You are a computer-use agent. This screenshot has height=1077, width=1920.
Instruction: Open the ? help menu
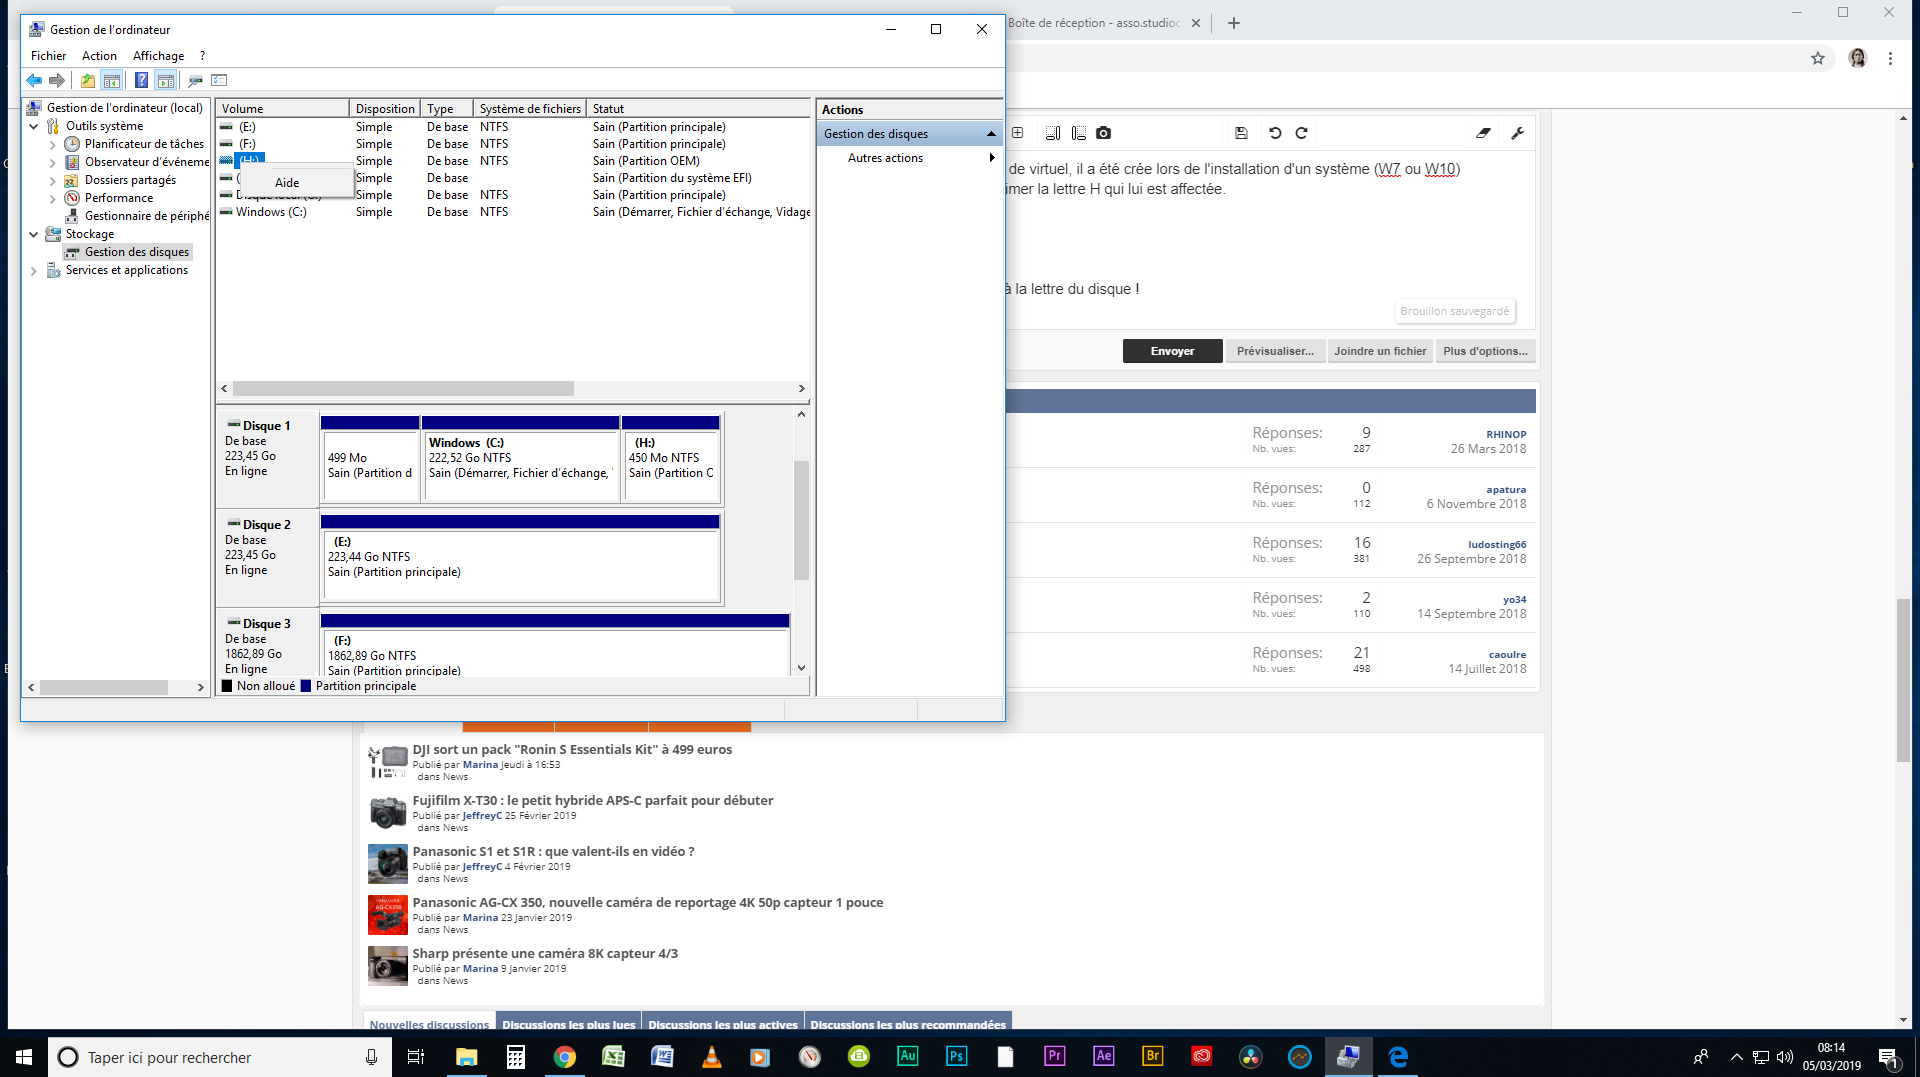[x=202, y=56]
